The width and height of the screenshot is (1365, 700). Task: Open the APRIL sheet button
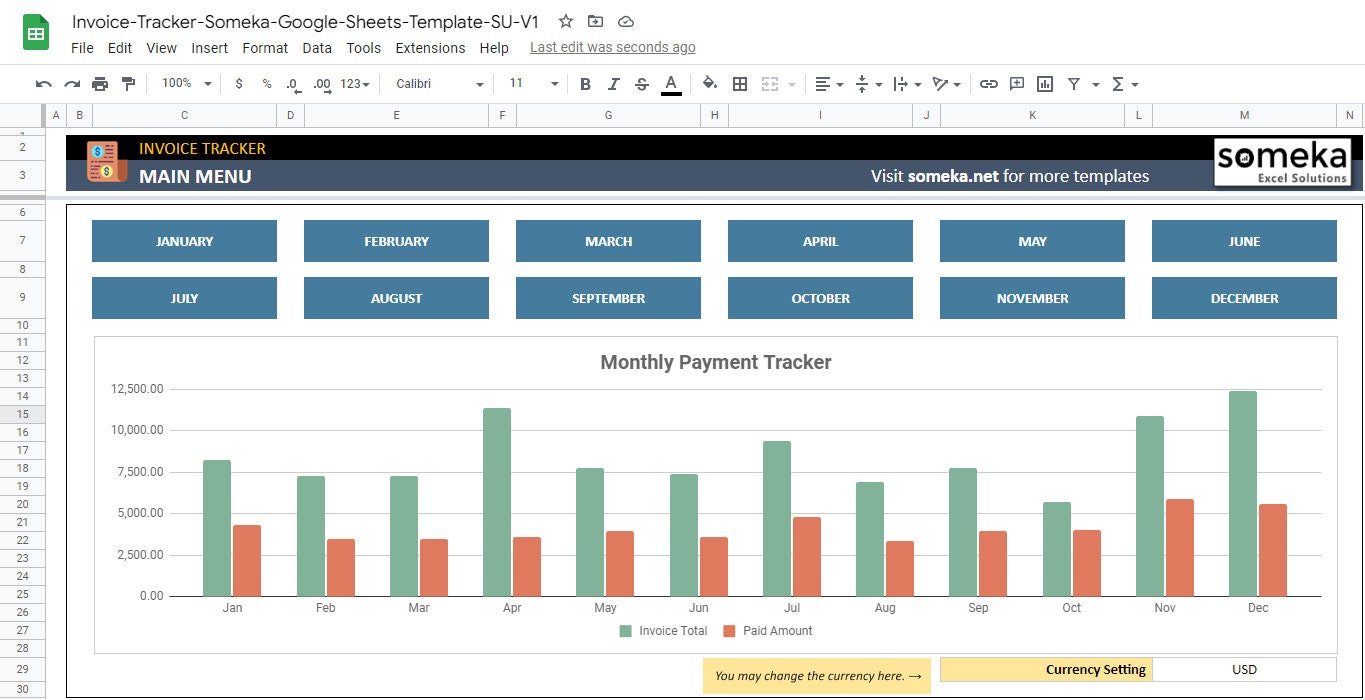point(820,241)
